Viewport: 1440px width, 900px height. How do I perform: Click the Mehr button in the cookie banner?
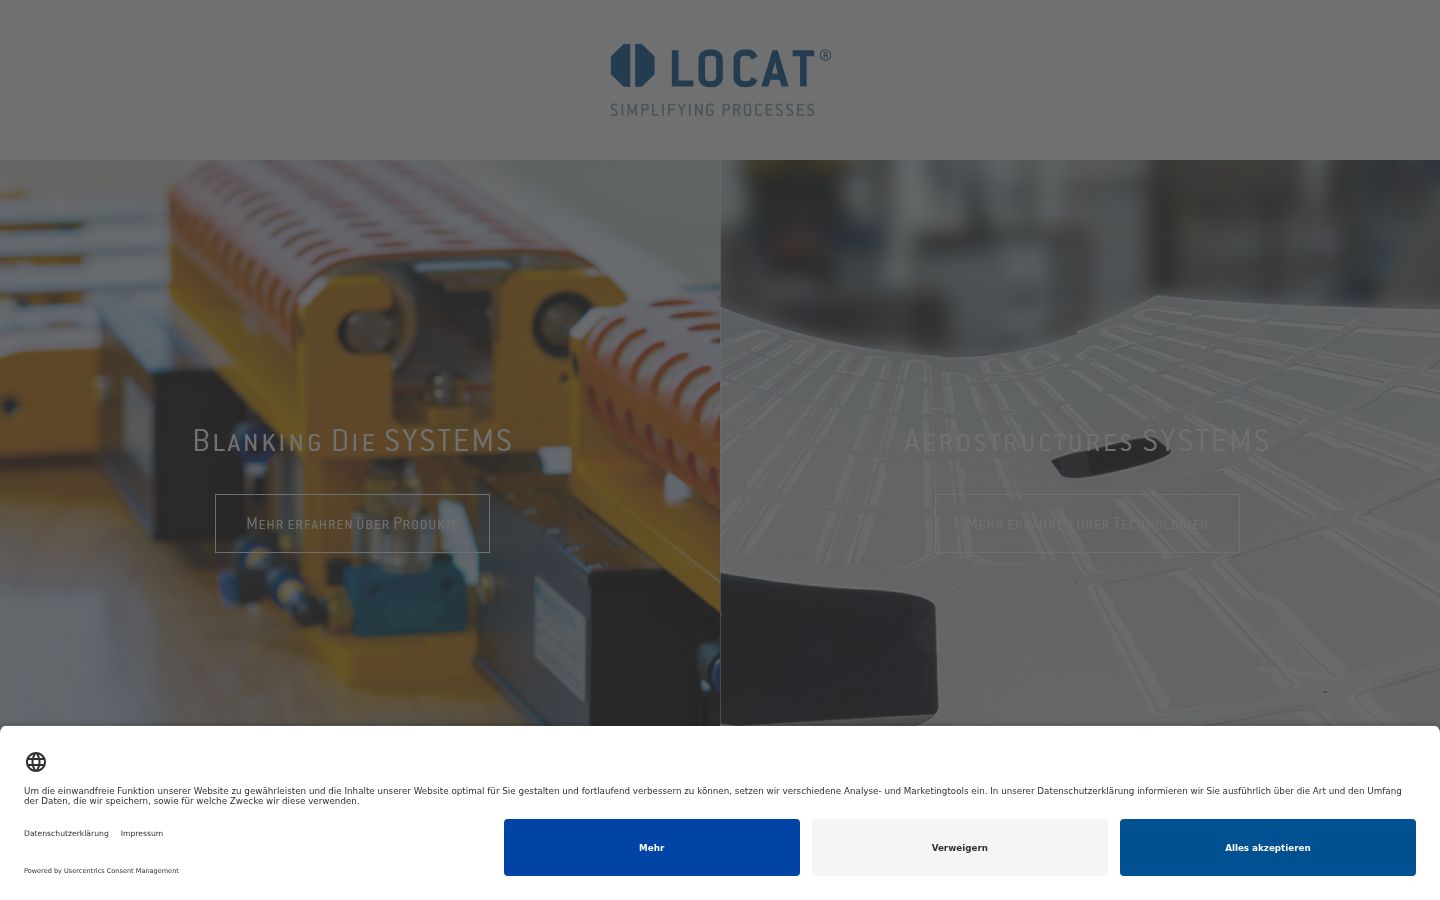[x=652, y=848]
